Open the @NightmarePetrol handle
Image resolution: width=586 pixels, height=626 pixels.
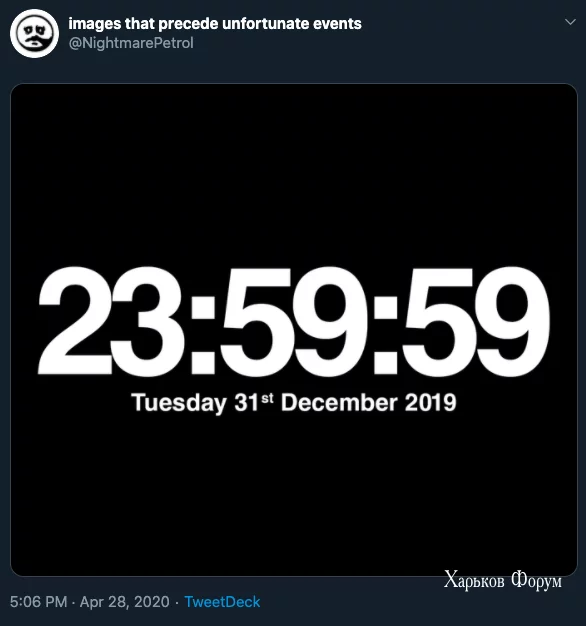(131, 43)
